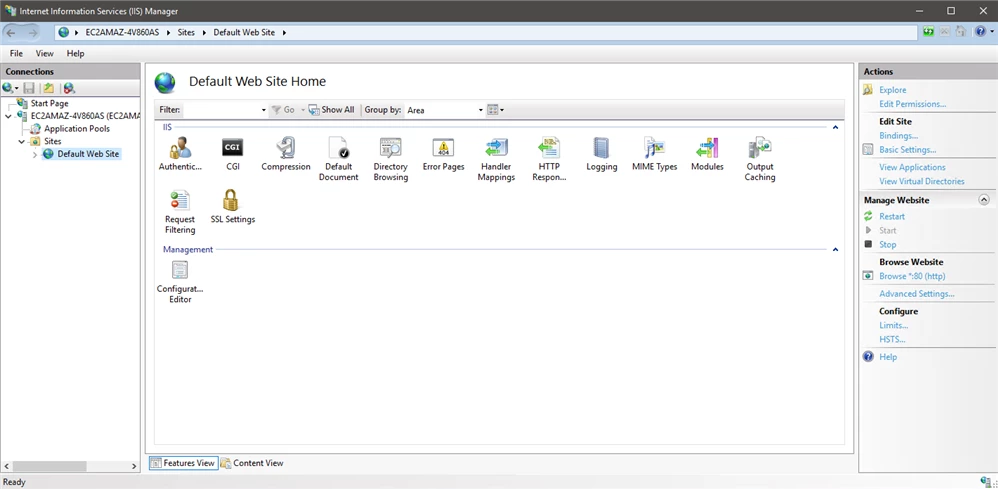Open Output Caching feature
The width and height of the screenshot is (998, 489).
760,159
